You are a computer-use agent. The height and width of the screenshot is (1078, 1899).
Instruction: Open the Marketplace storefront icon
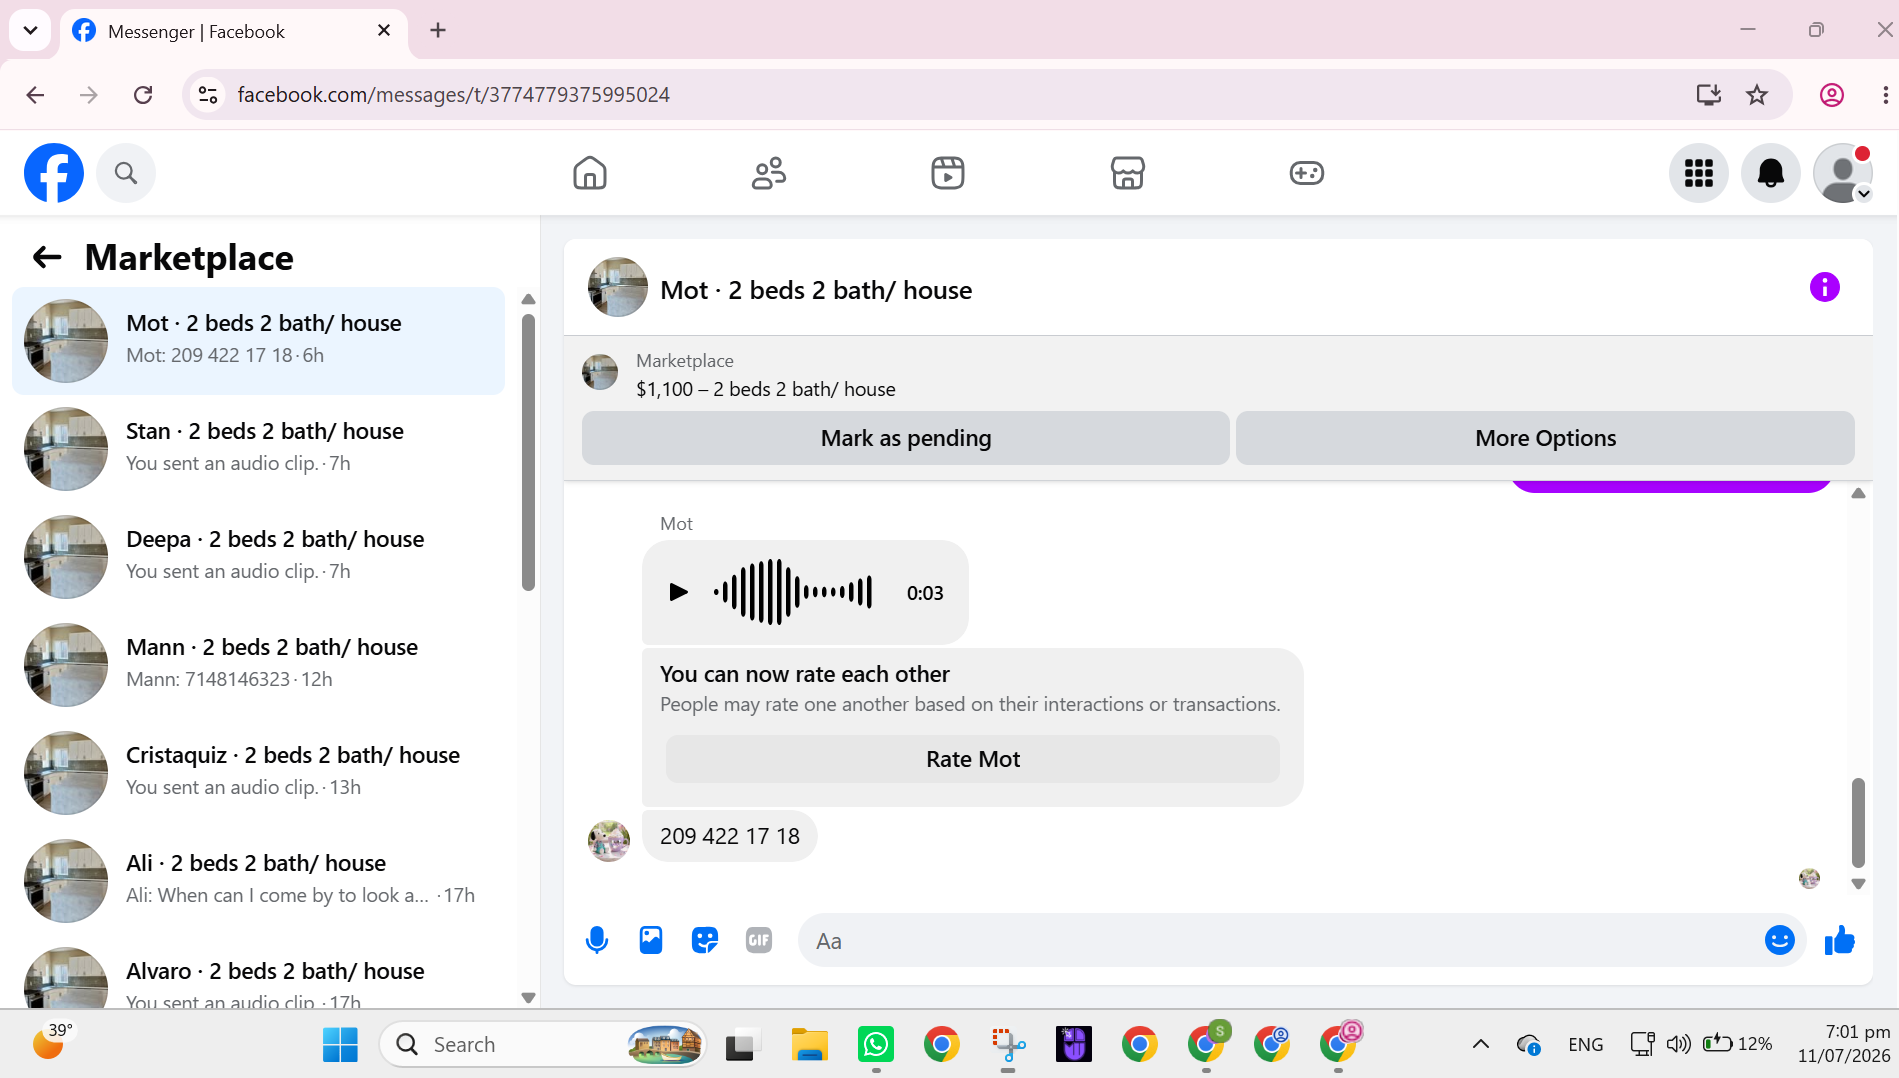coord(1127,173)
